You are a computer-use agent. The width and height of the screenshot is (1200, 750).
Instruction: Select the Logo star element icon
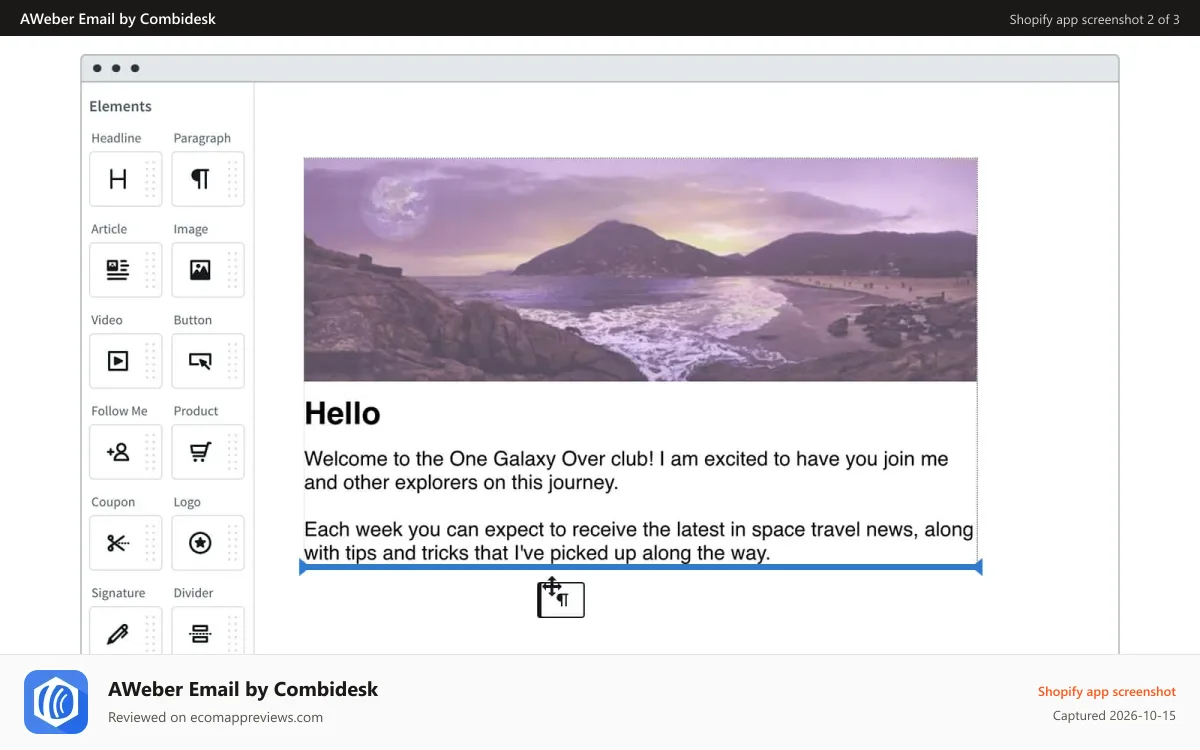pyautogui.click(x=200, y=543)
